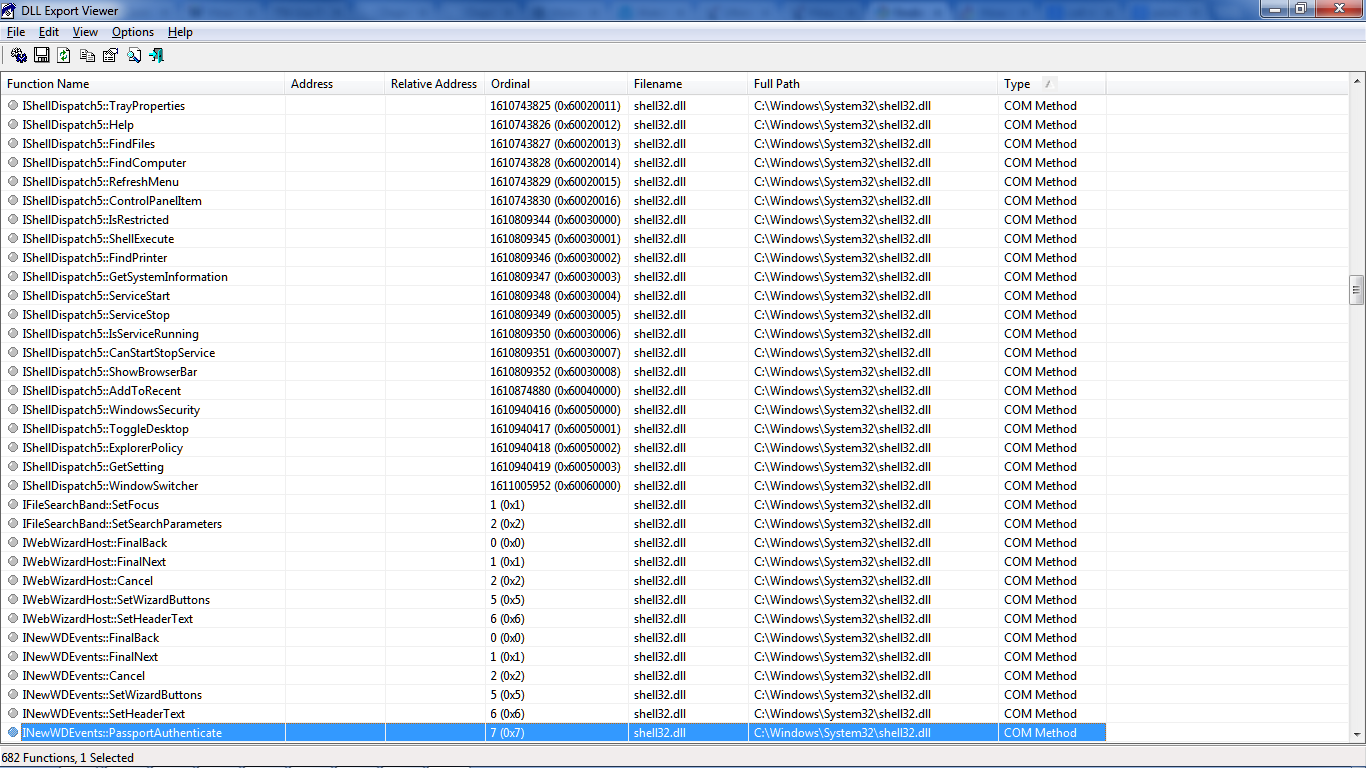Refresh the exports list
This screenshot has width=1366, height=768.
(x=64, y=55)
